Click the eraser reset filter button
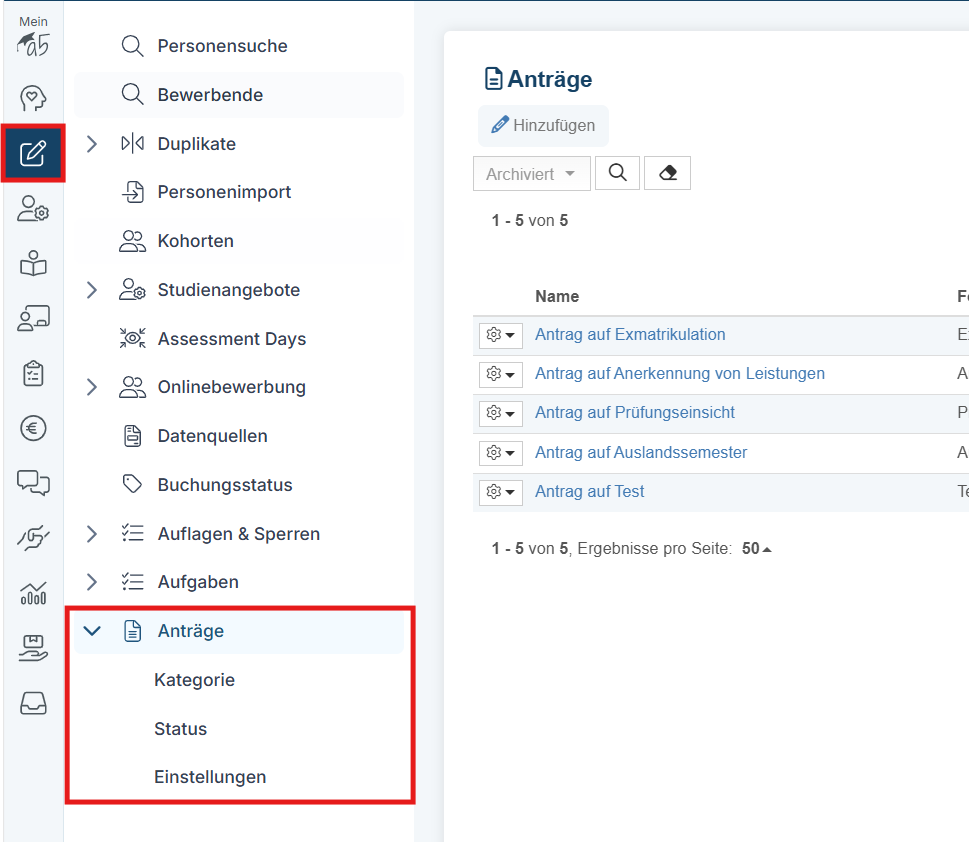The height and width of the screenshot is (842, 969). 667,173
